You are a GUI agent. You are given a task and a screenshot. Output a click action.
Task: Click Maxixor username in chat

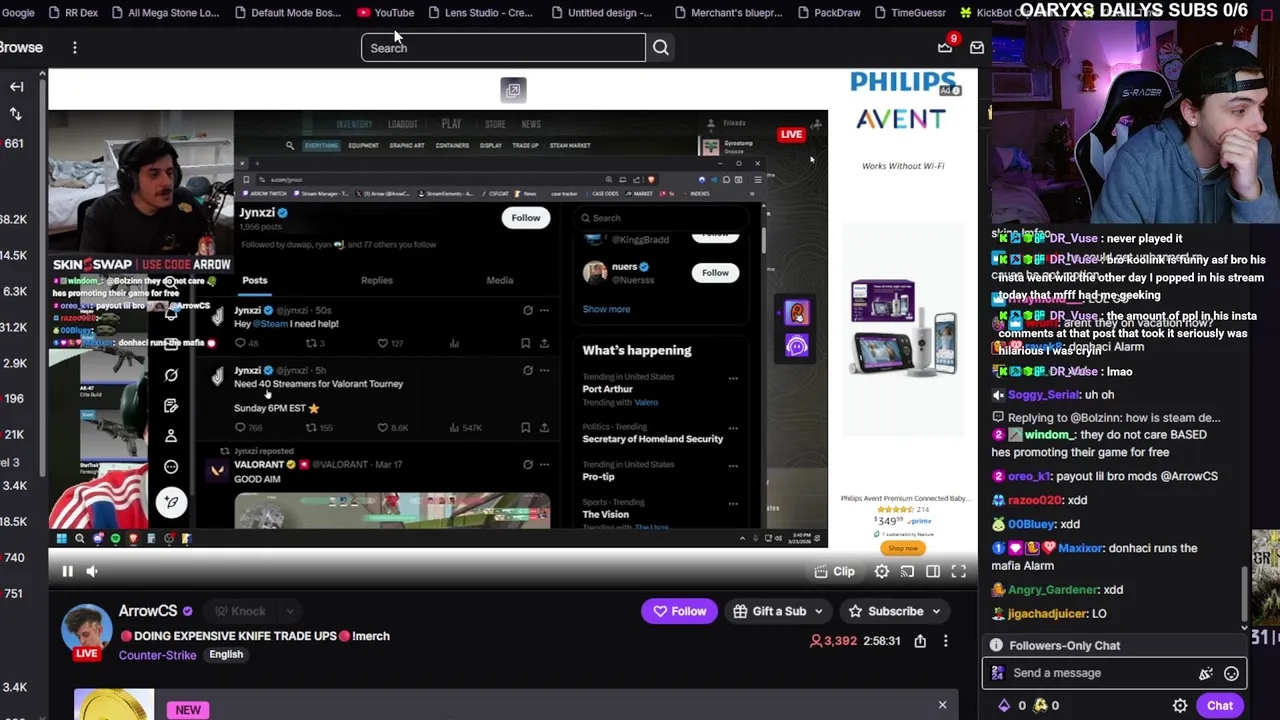1080,548
